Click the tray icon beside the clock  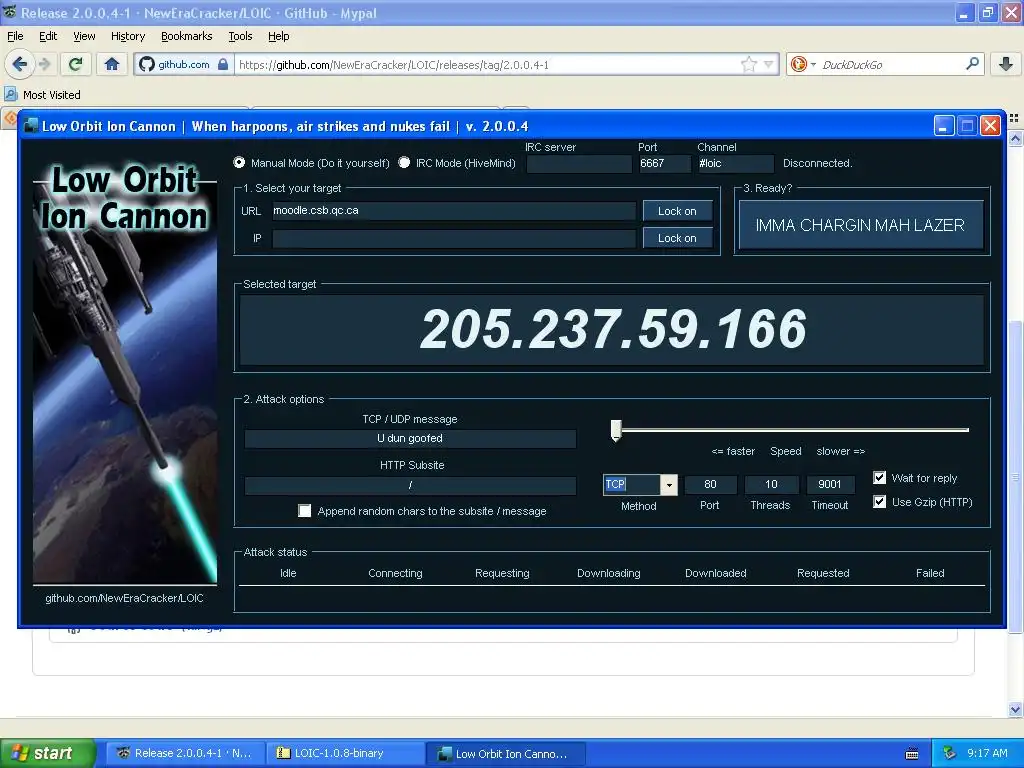tap(950, 753)
